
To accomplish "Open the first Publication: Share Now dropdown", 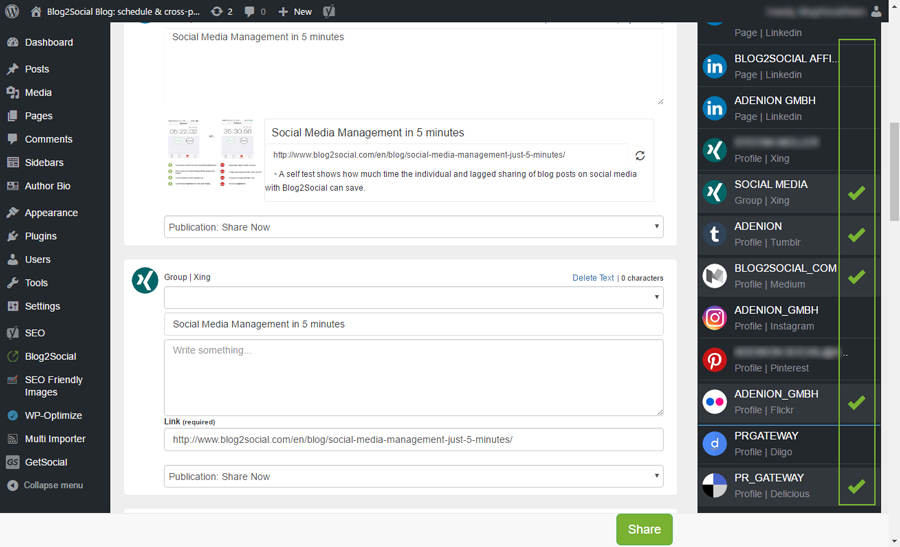I will 413,227.
